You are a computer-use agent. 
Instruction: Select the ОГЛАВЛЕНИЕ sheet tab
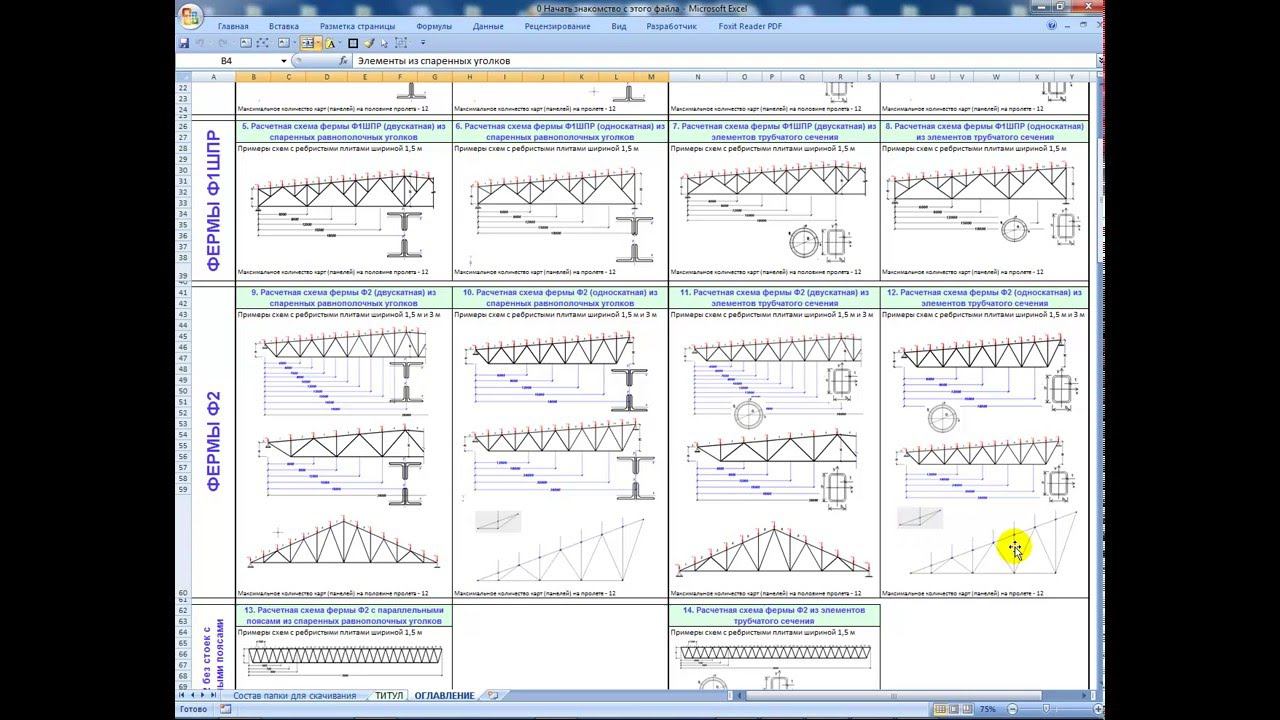coord(445,695)
